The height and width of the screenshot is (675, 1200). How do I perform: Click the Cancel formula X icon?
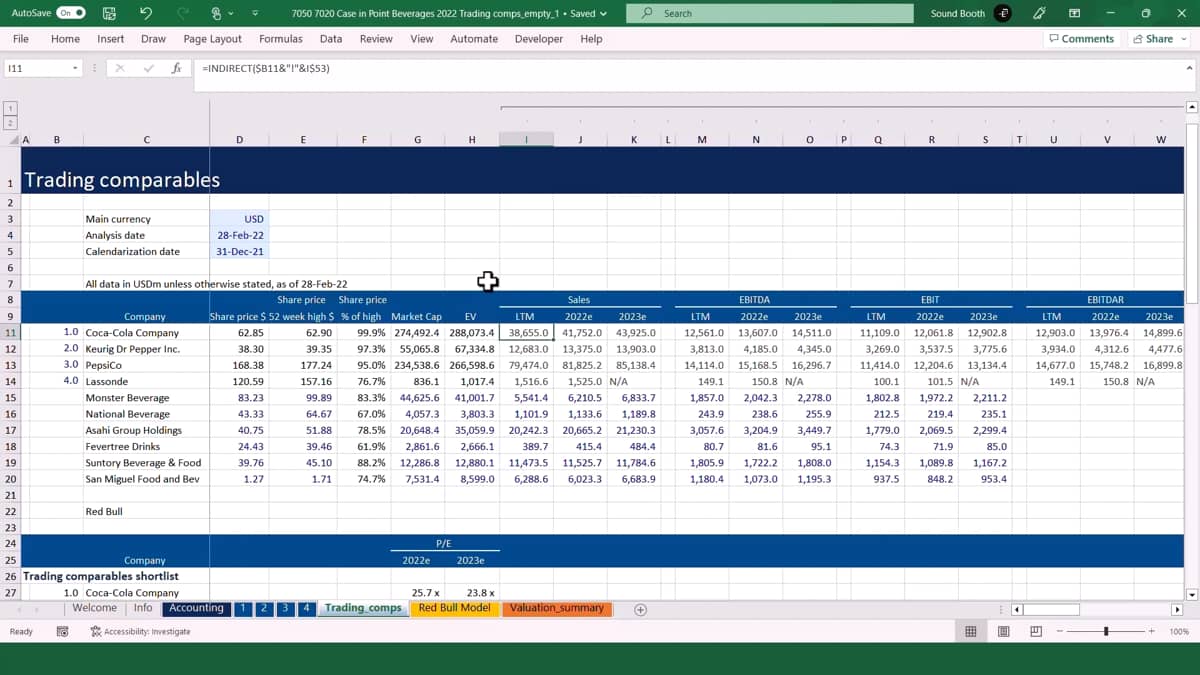[x=120, y=68]
